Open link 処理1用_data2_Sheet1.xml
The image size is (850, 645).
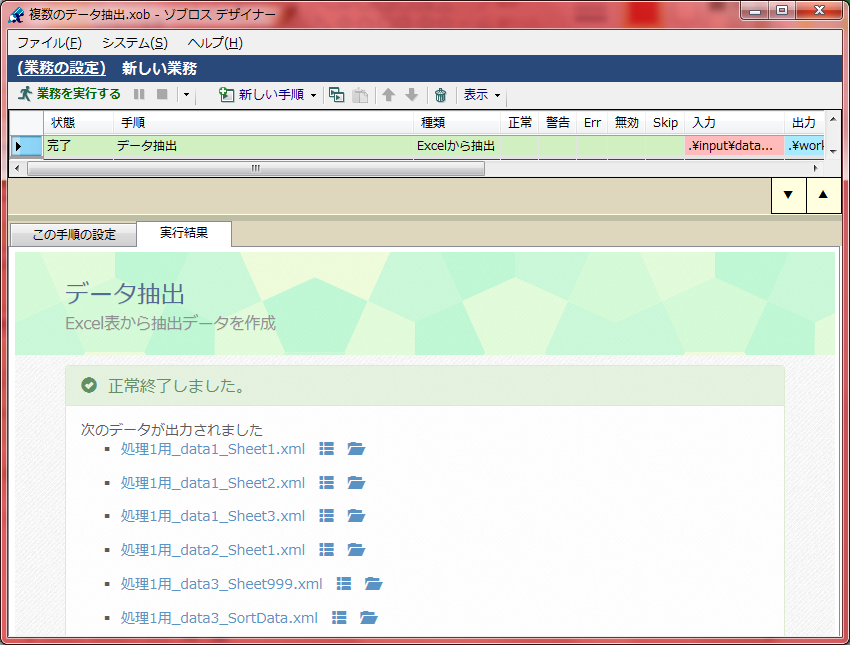tap(212, 550)
